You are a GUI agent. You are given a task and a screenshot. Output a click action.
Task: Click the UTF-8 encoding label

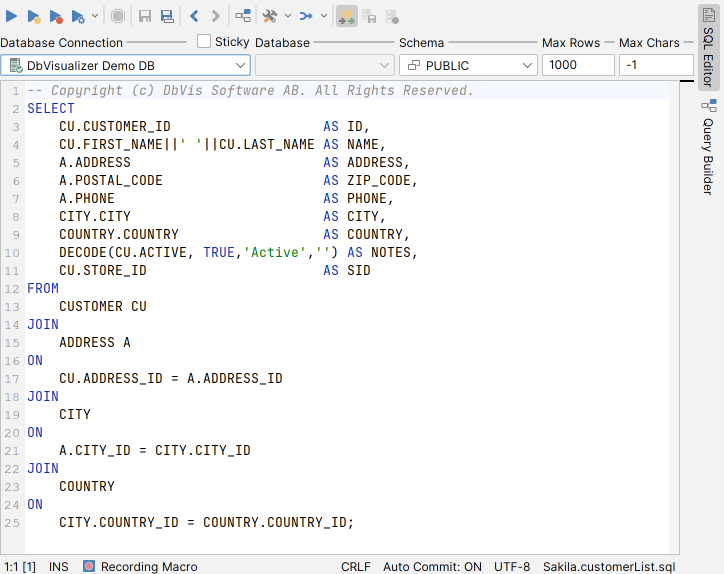pyautogui.click(x=512, y=566)
